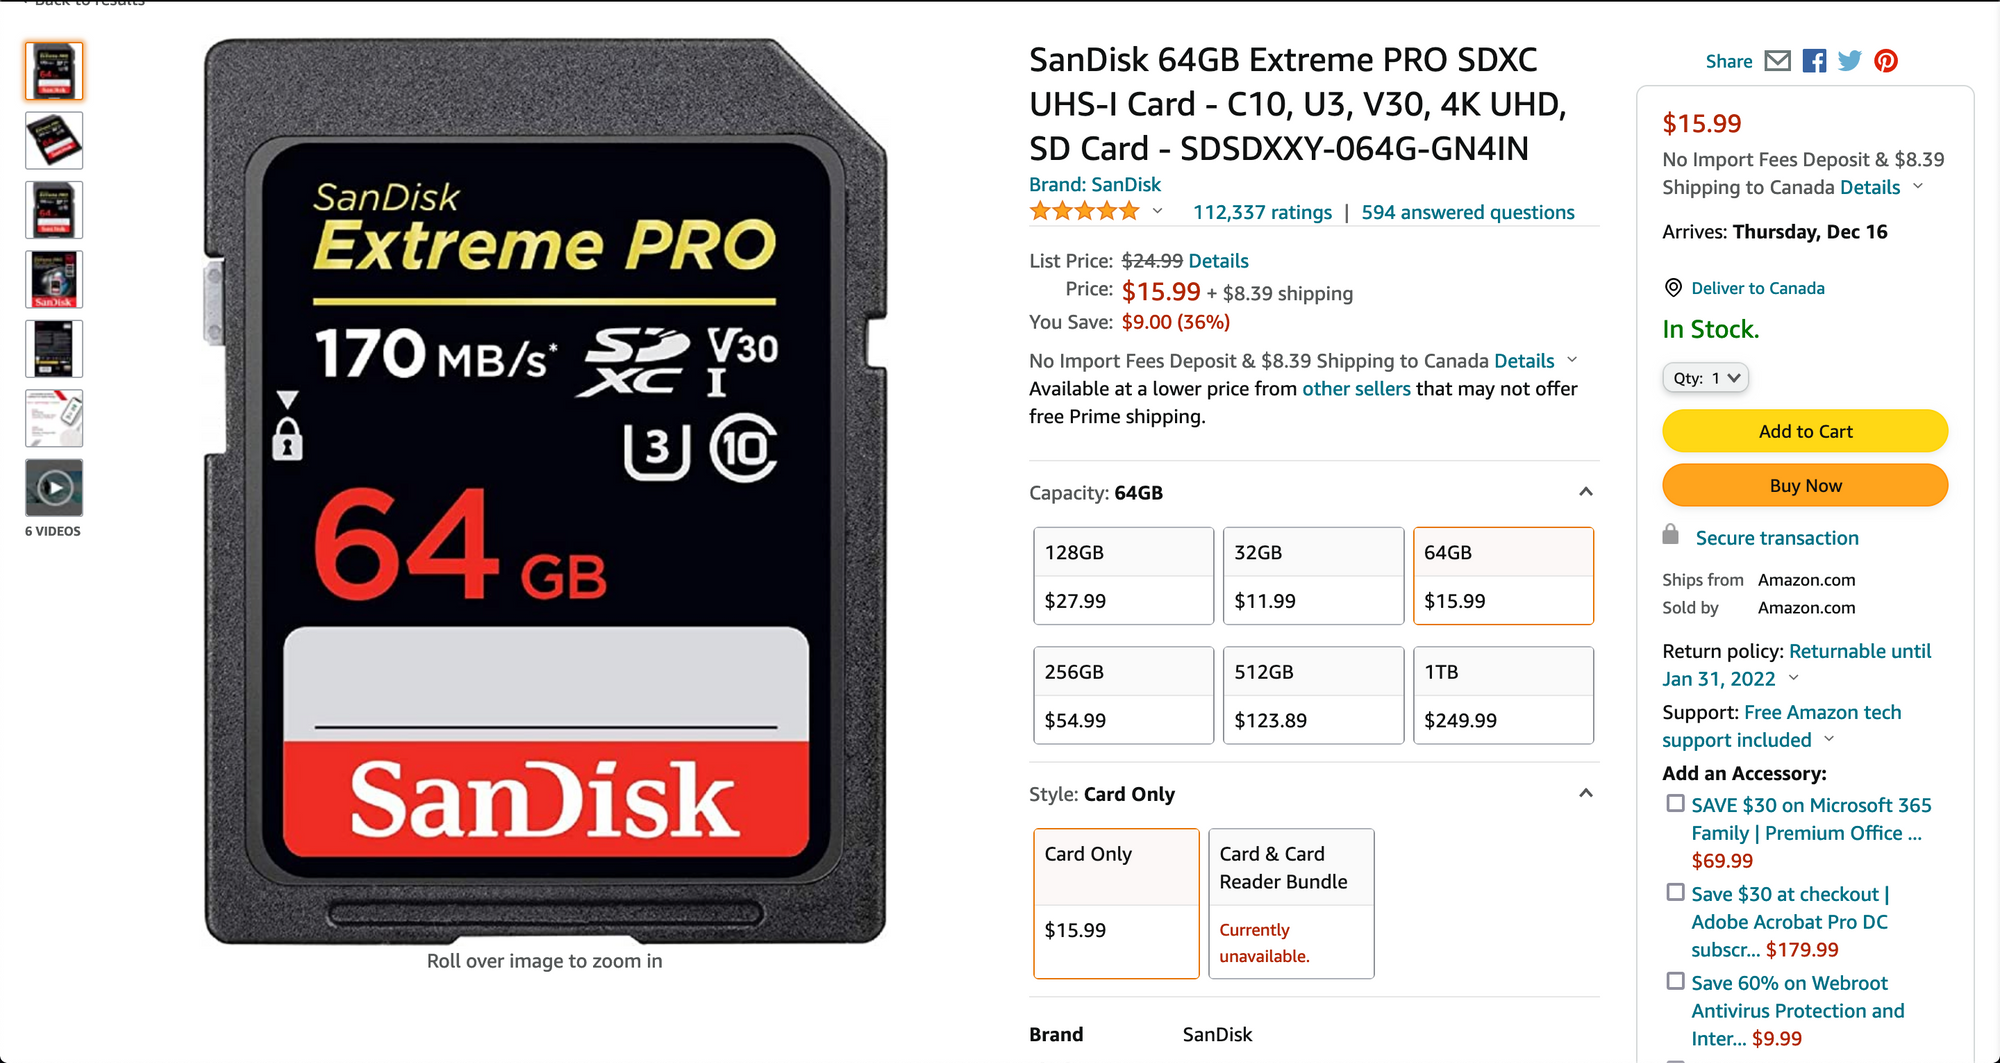This screenshot has height=1063, width=2000.
Task: Click the Add to Cart button
Action: [x=1805, y=431]
